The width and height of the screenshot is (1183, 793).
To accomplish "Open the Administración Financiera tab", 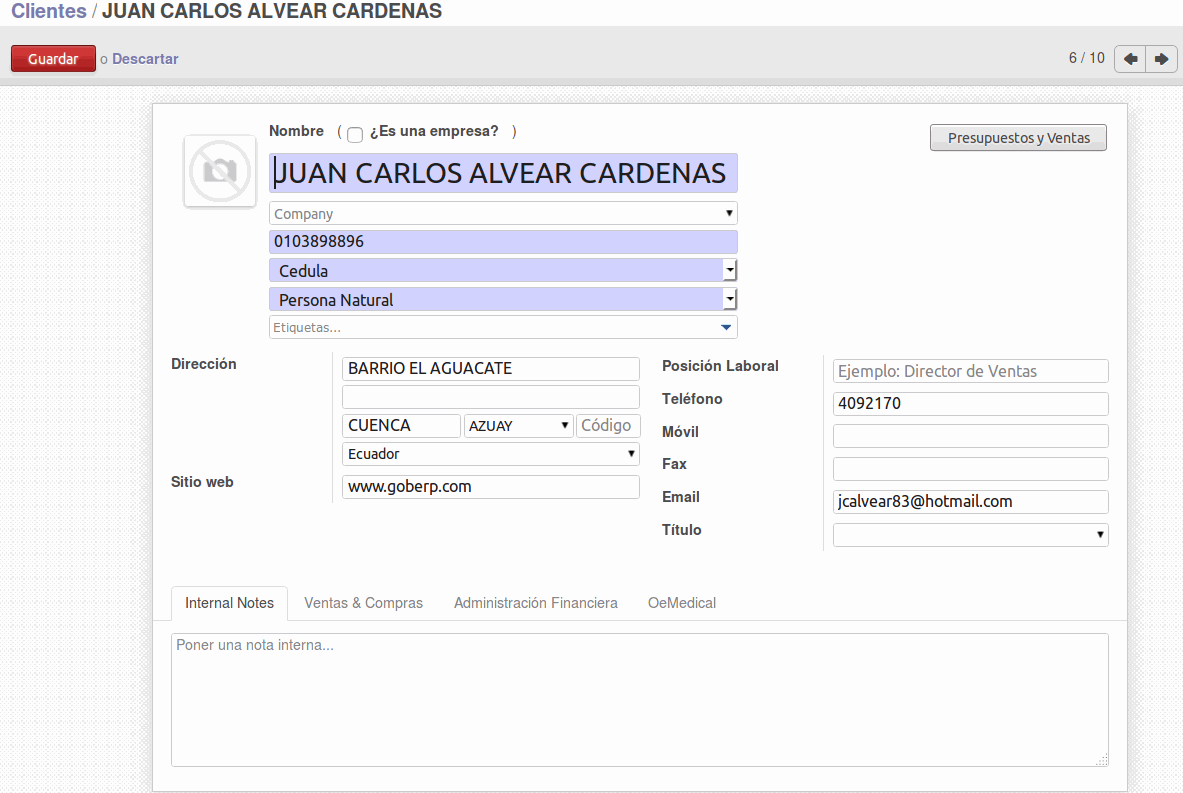I will point(535,603).
